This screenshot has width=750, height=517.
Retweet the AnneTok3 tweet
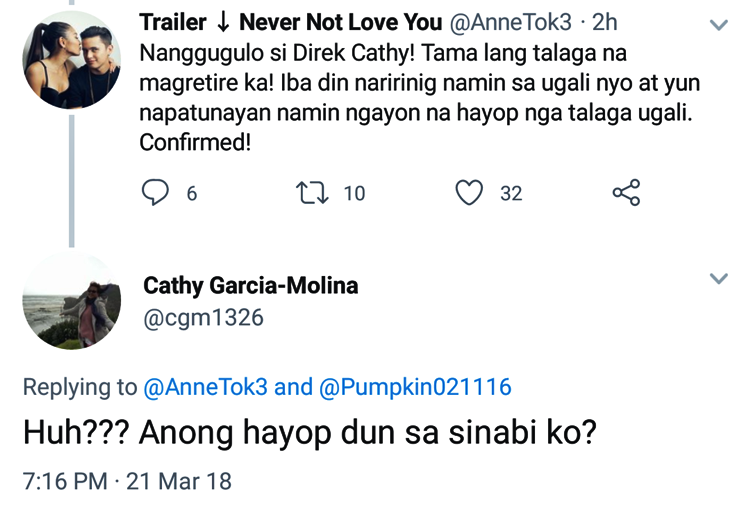(311, 192)
